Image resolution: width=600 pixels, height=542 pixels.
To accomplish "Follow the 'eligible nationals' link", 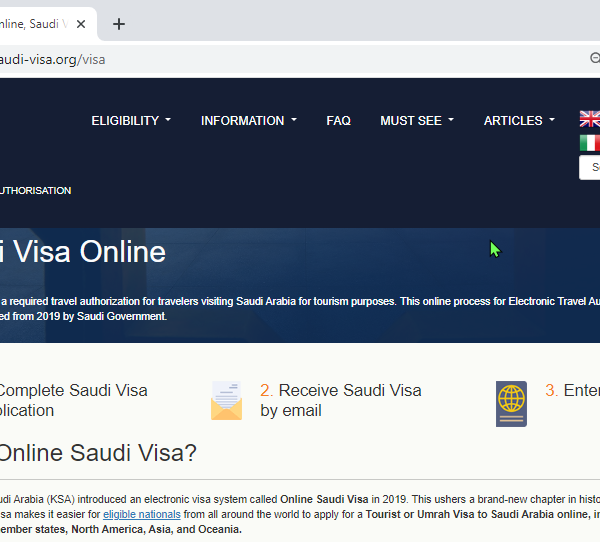I will (x=141, y=514).
